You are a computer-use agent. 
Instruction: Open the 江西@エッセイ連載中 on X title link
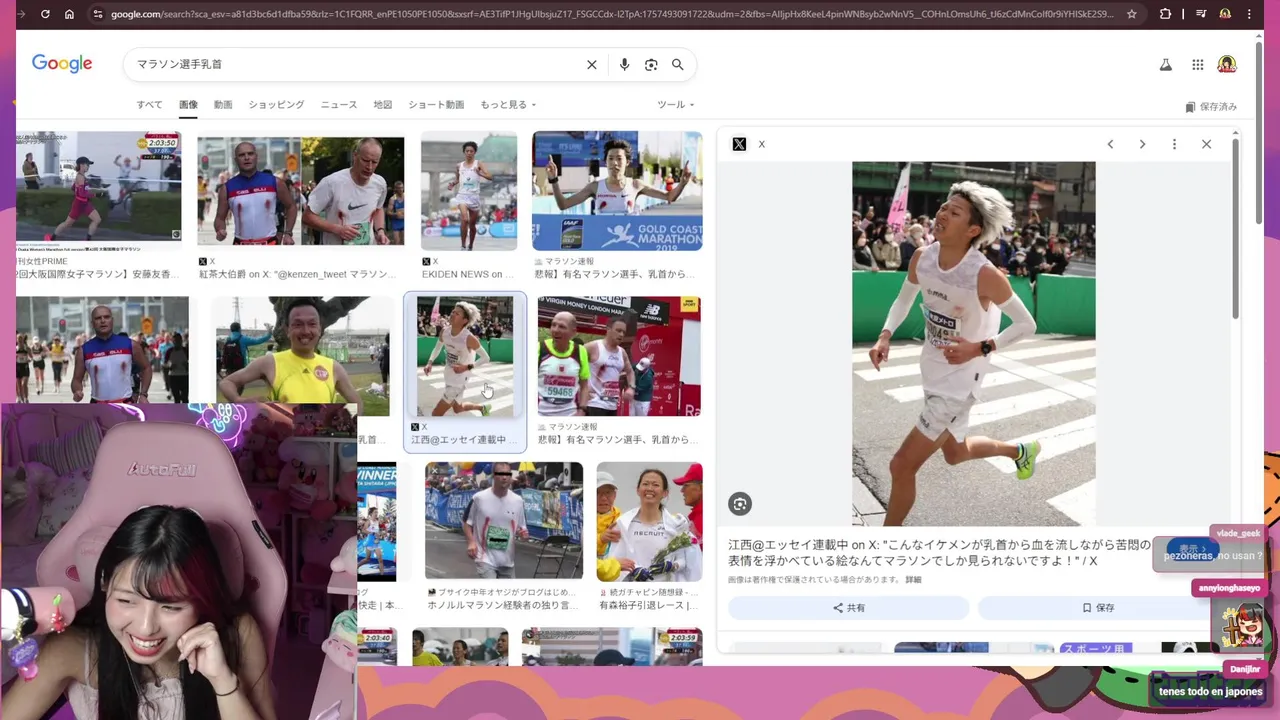(x=939, y=553)
